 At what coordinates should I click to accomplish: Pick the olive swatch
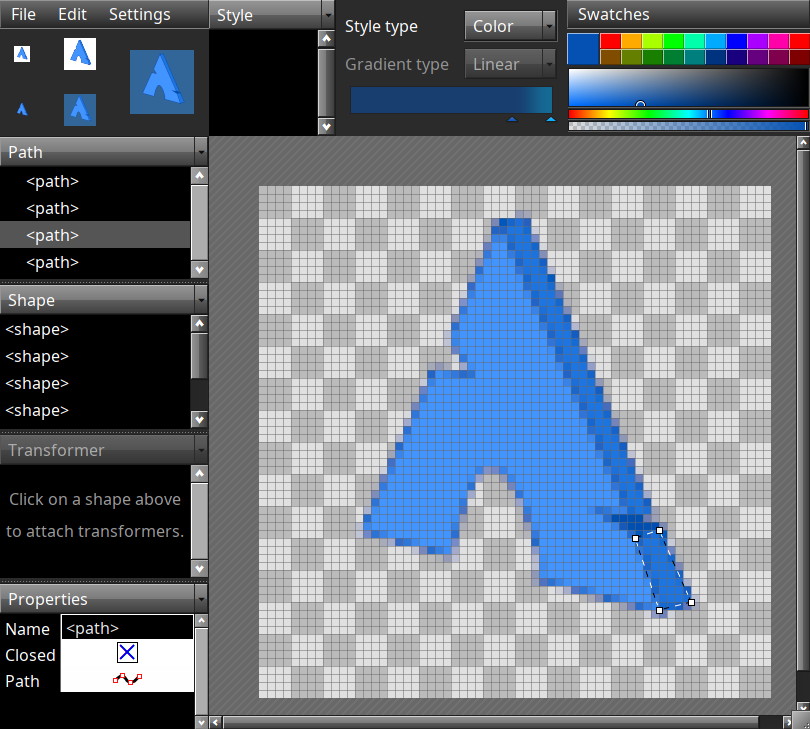tap(631, 57)
